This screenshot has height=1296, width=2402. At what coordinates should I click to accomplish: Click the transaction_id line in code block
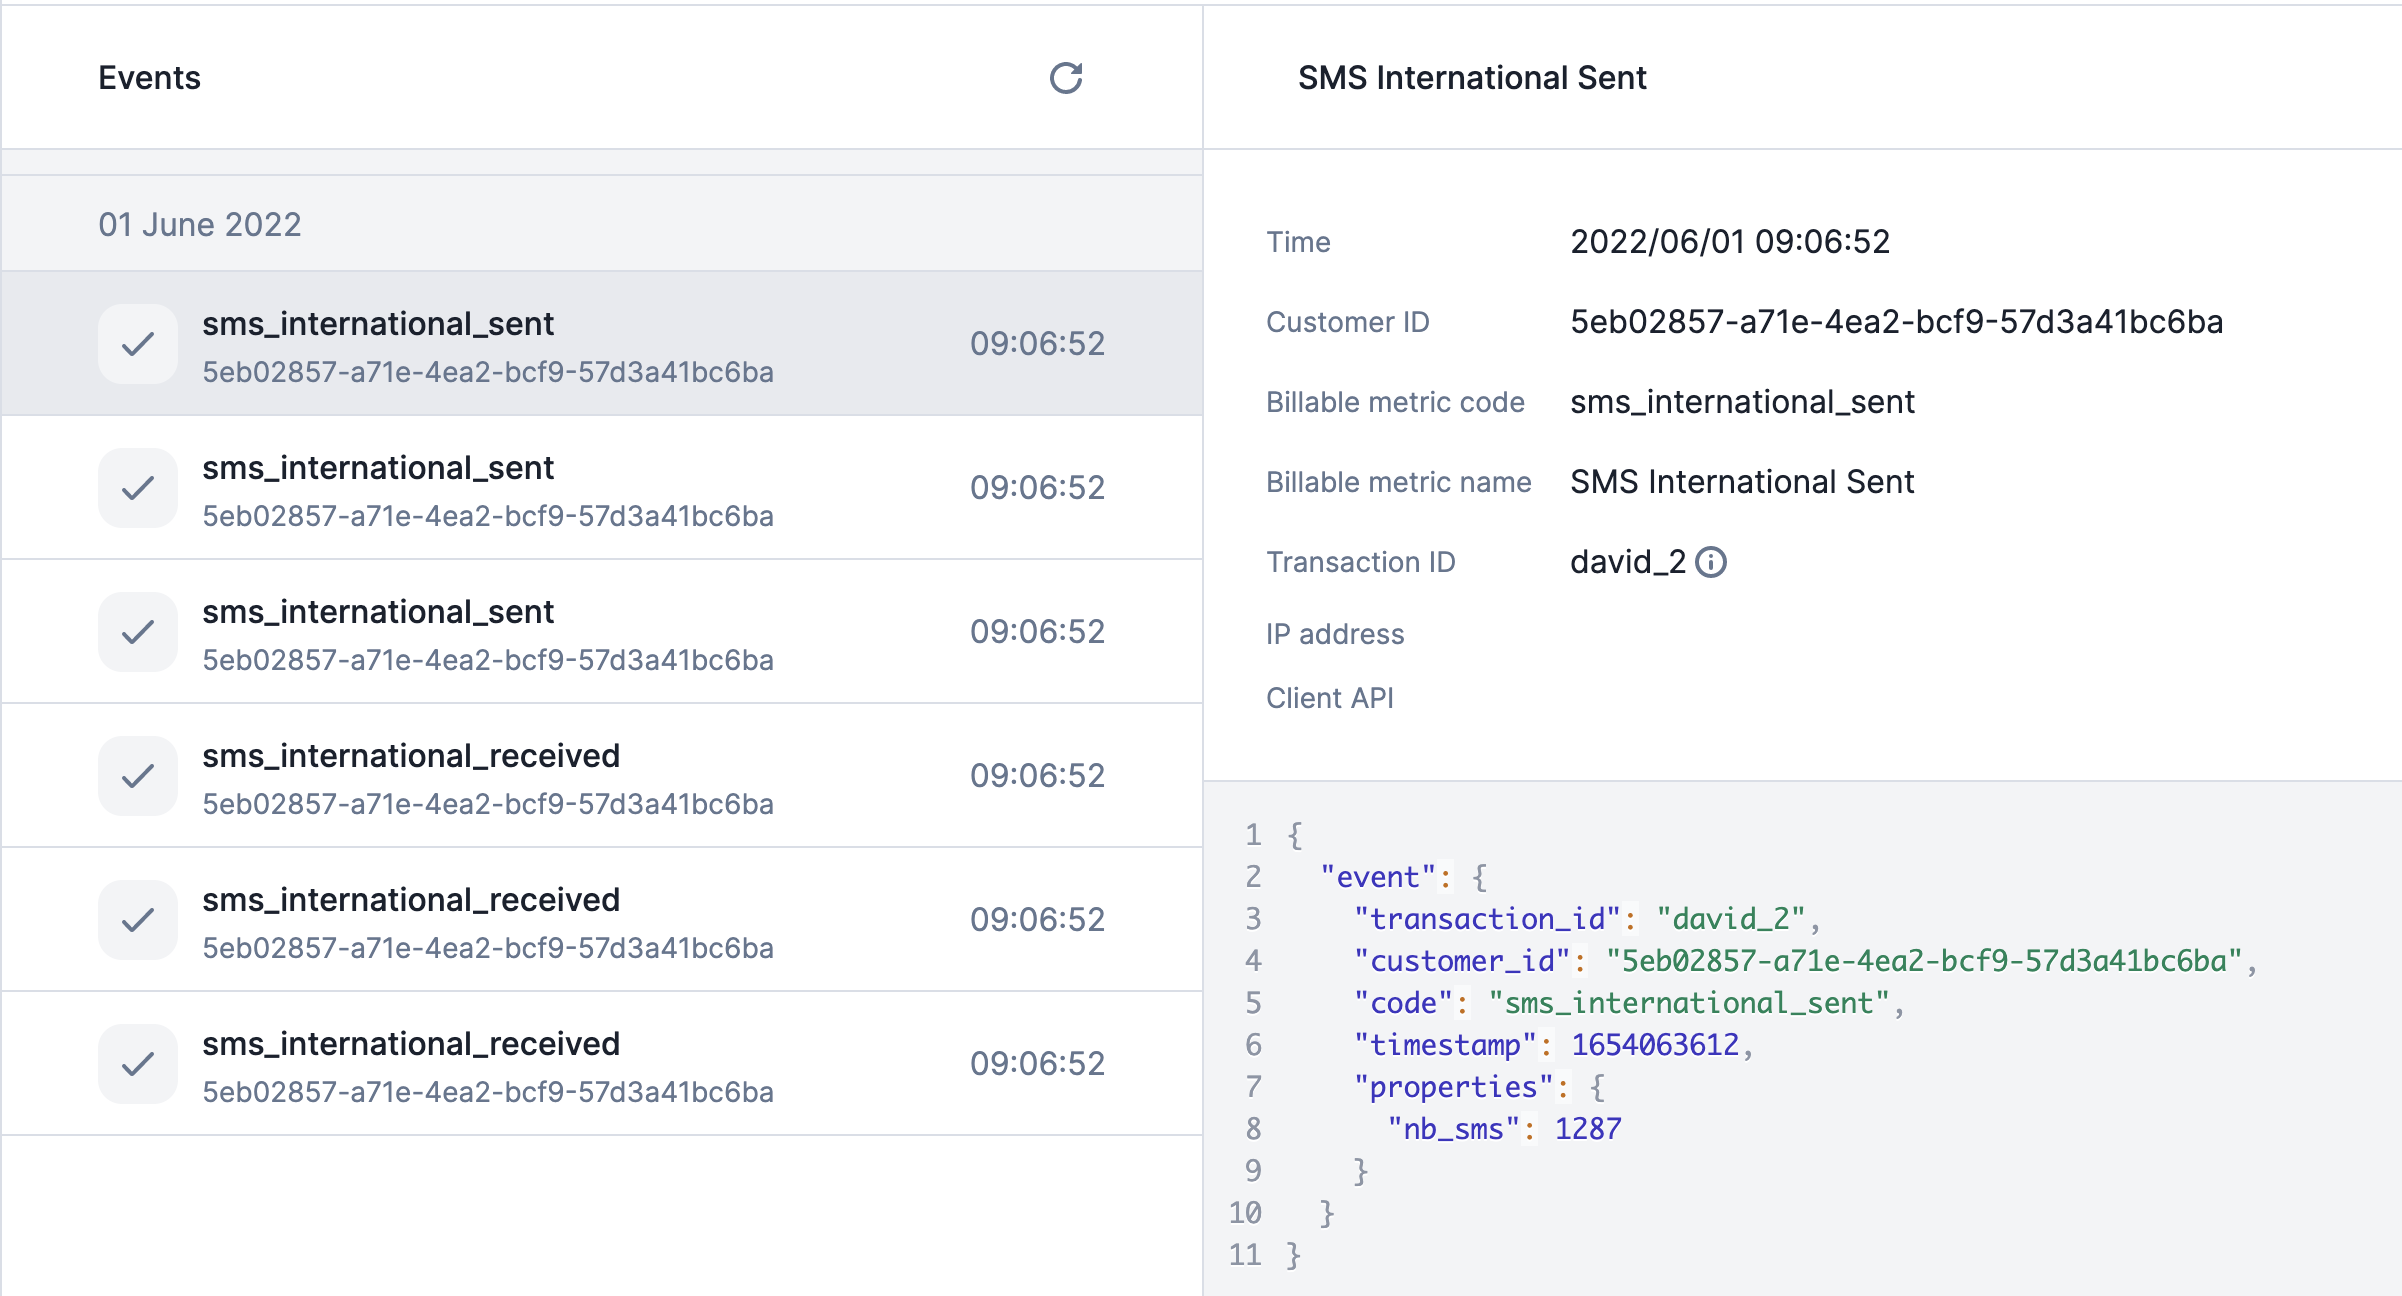point(1587,919)
